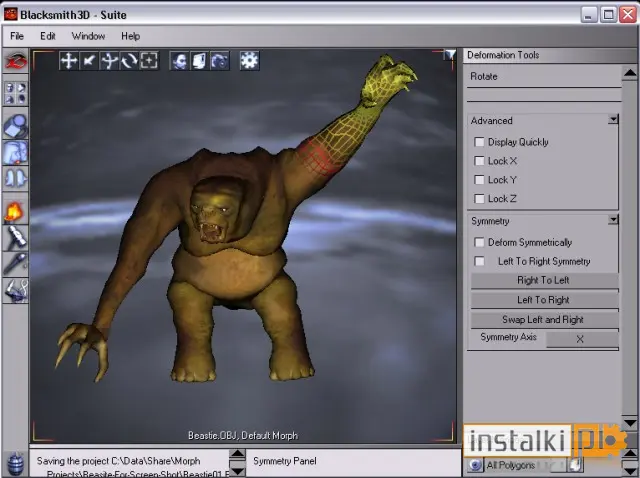Image resolution: width=640 pixels, height=478 pixels.
Task: Tick the Lock Y checkbox
Action: tap(479, 180)
